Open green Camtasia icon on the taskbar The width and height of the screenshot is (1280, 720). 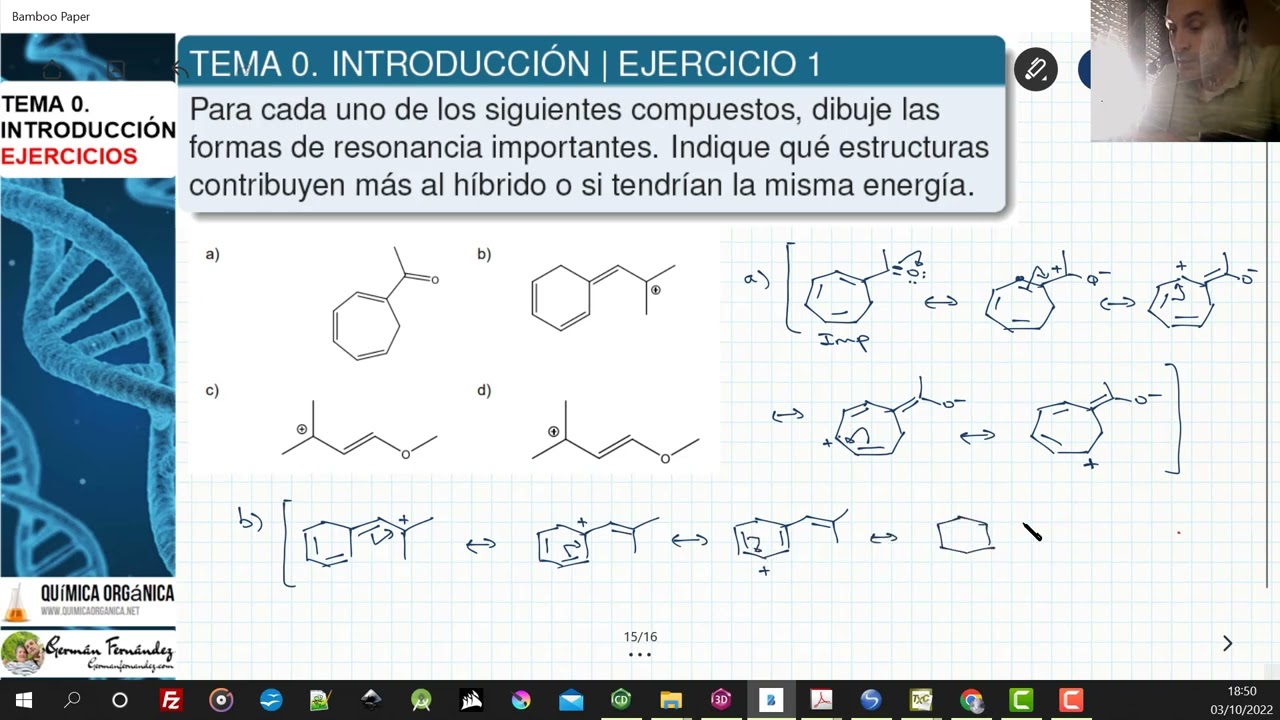coord(1021,700)
